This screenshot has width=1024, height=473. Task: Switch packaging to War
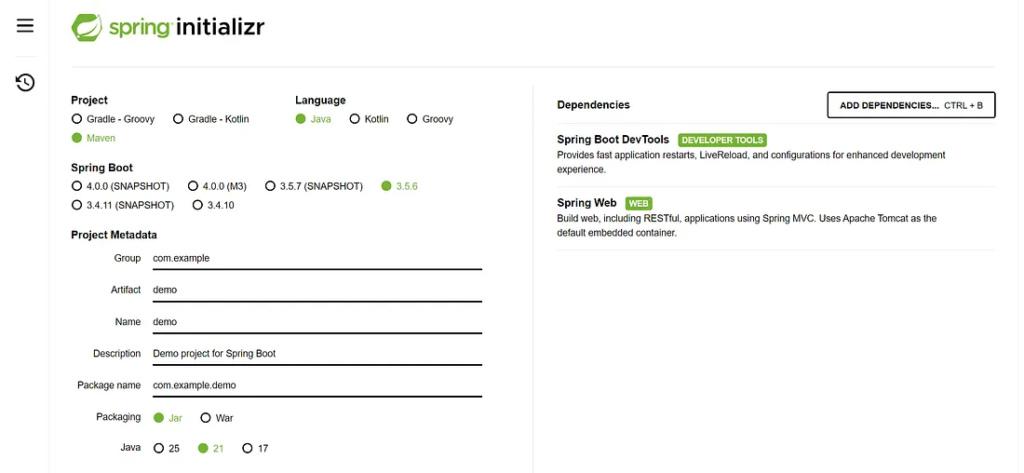(206, 418)
